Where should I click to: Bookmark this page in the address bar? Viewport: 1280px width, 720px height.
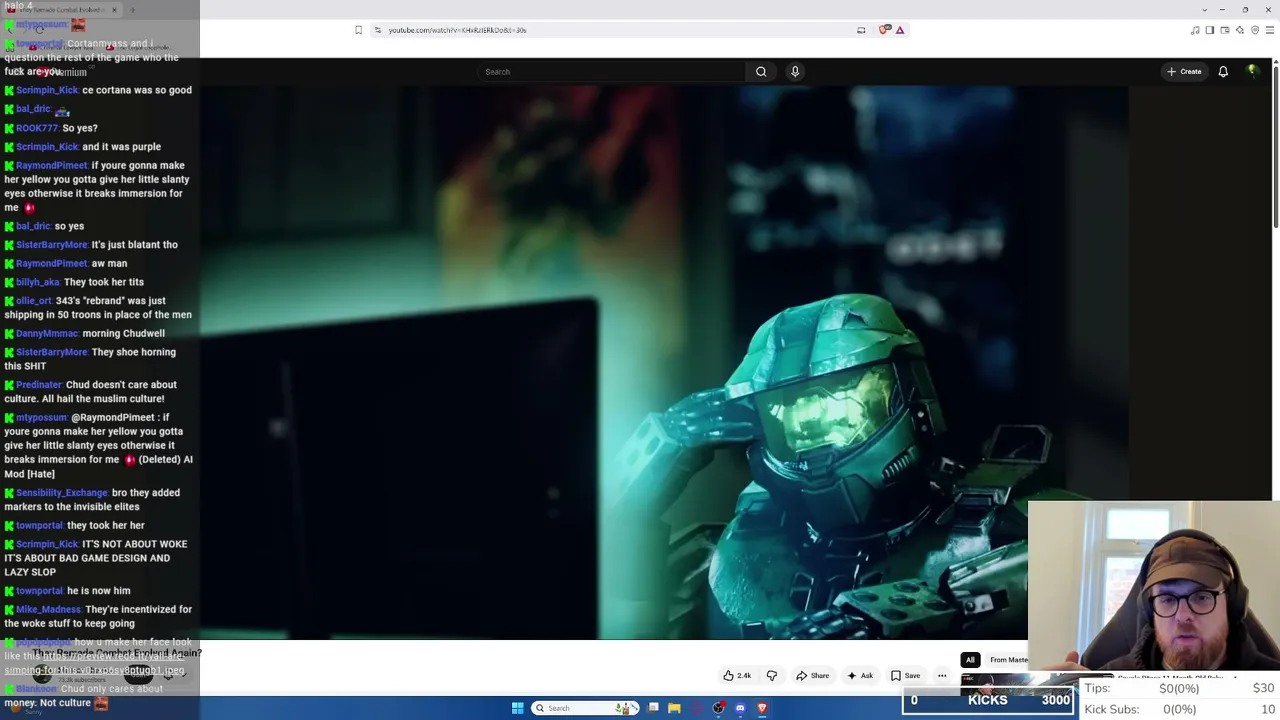click(x=358, y=30)
